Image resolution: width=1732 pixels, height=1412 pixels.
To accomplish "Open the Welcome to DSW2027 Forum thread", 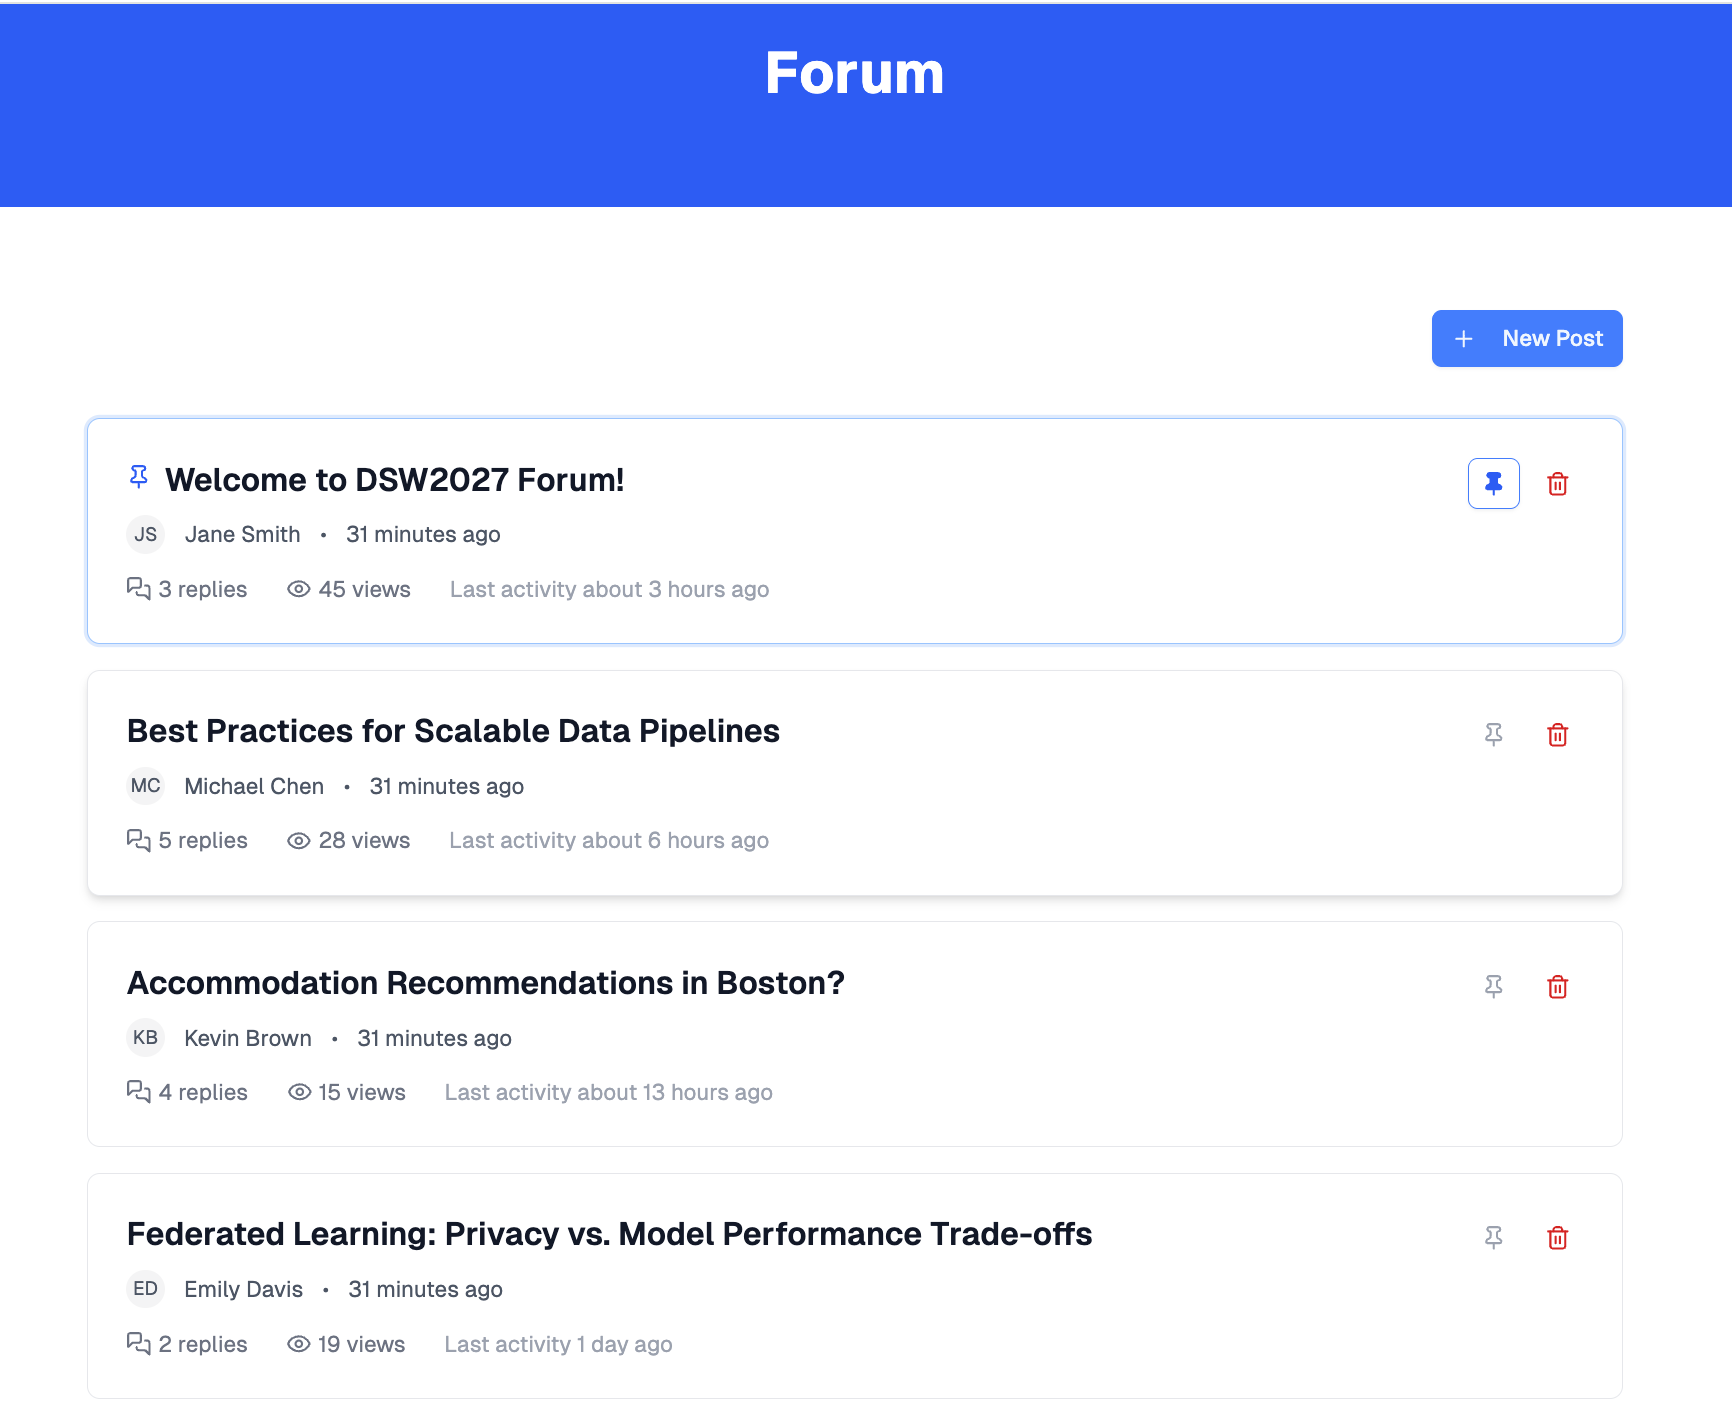I will coord(394,480).
